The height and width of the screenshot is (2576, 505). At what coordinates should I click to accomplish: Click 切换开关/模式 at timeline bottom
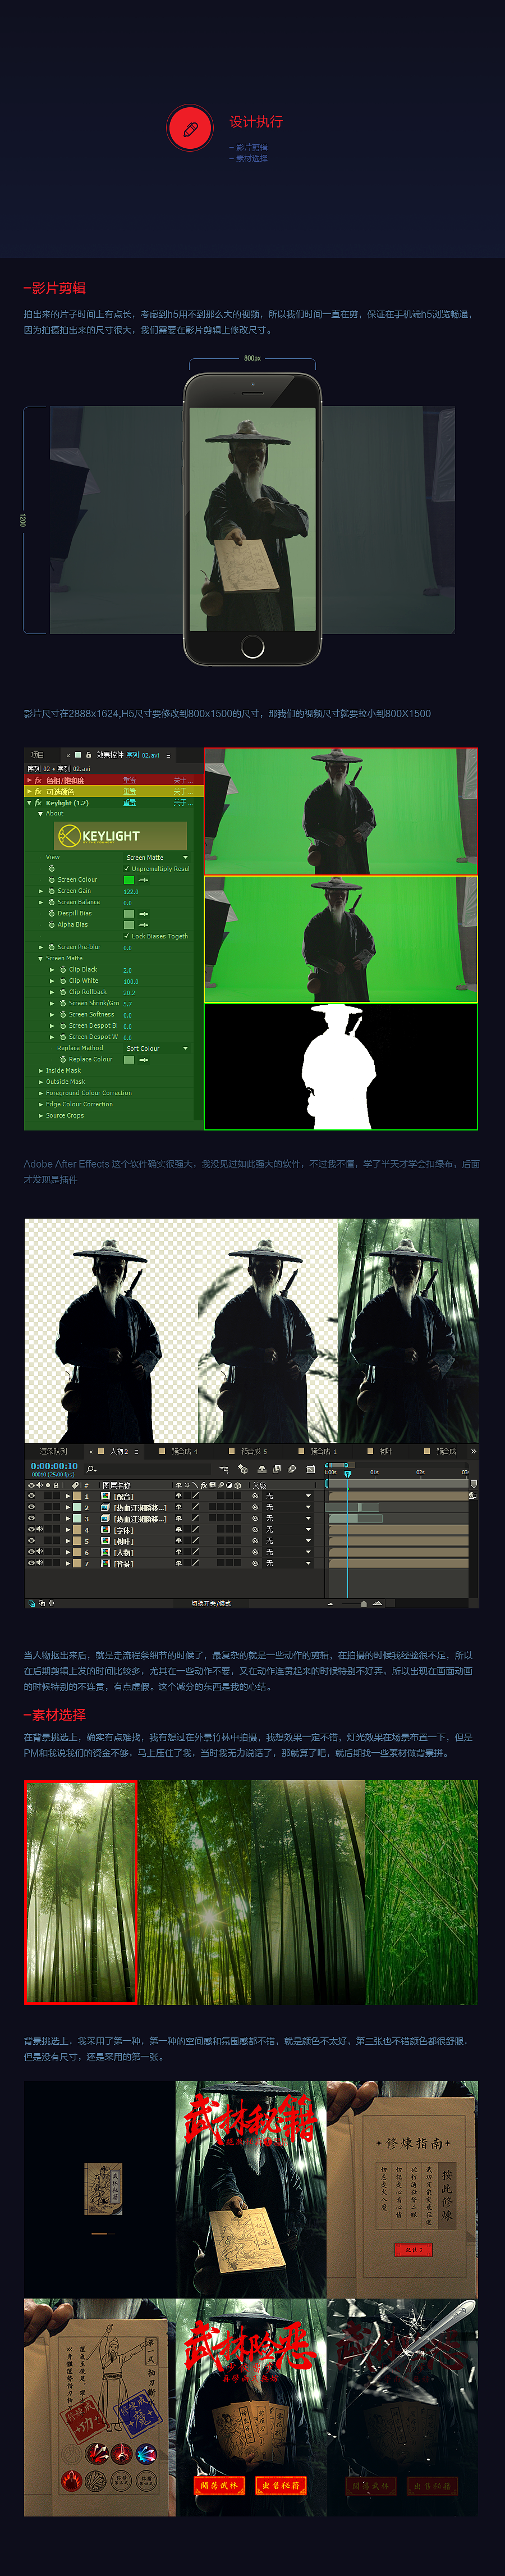[211, 1603]
